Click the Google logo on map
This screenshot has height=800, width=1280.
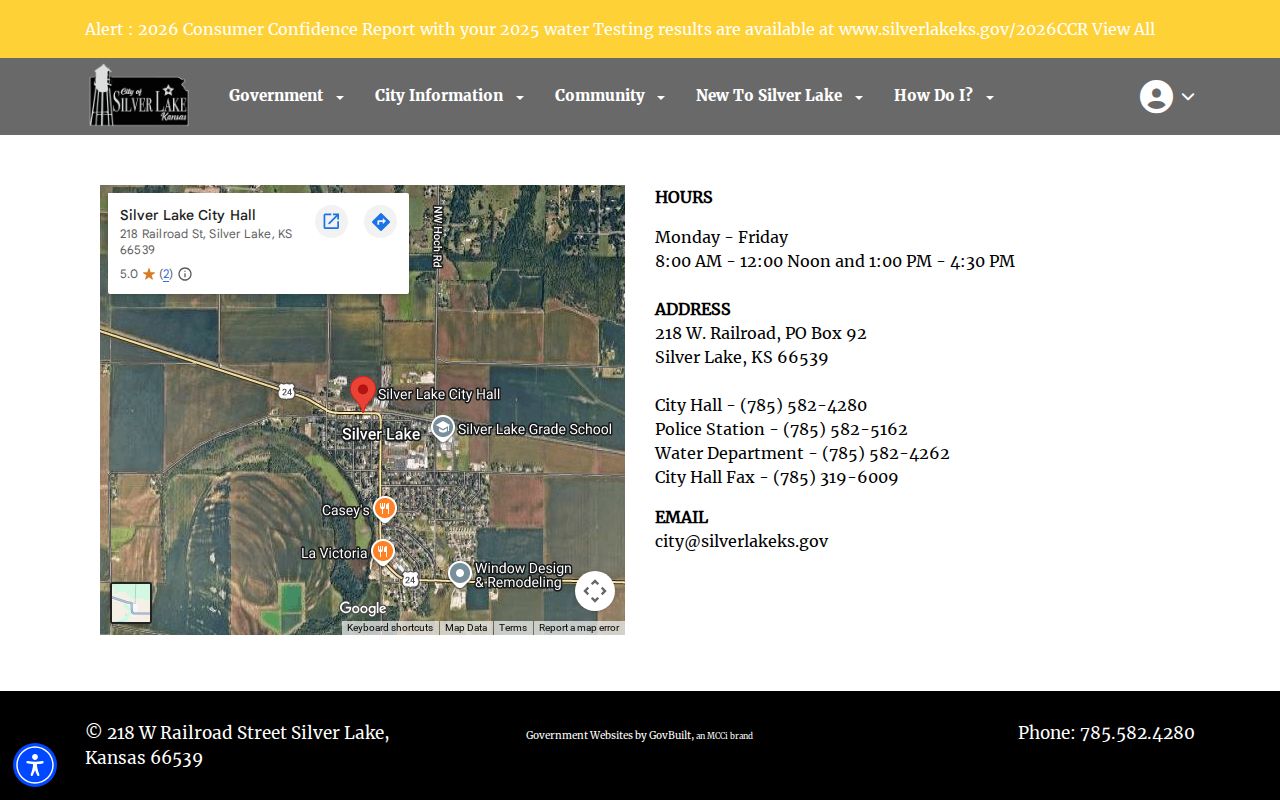tap(363, 608)
